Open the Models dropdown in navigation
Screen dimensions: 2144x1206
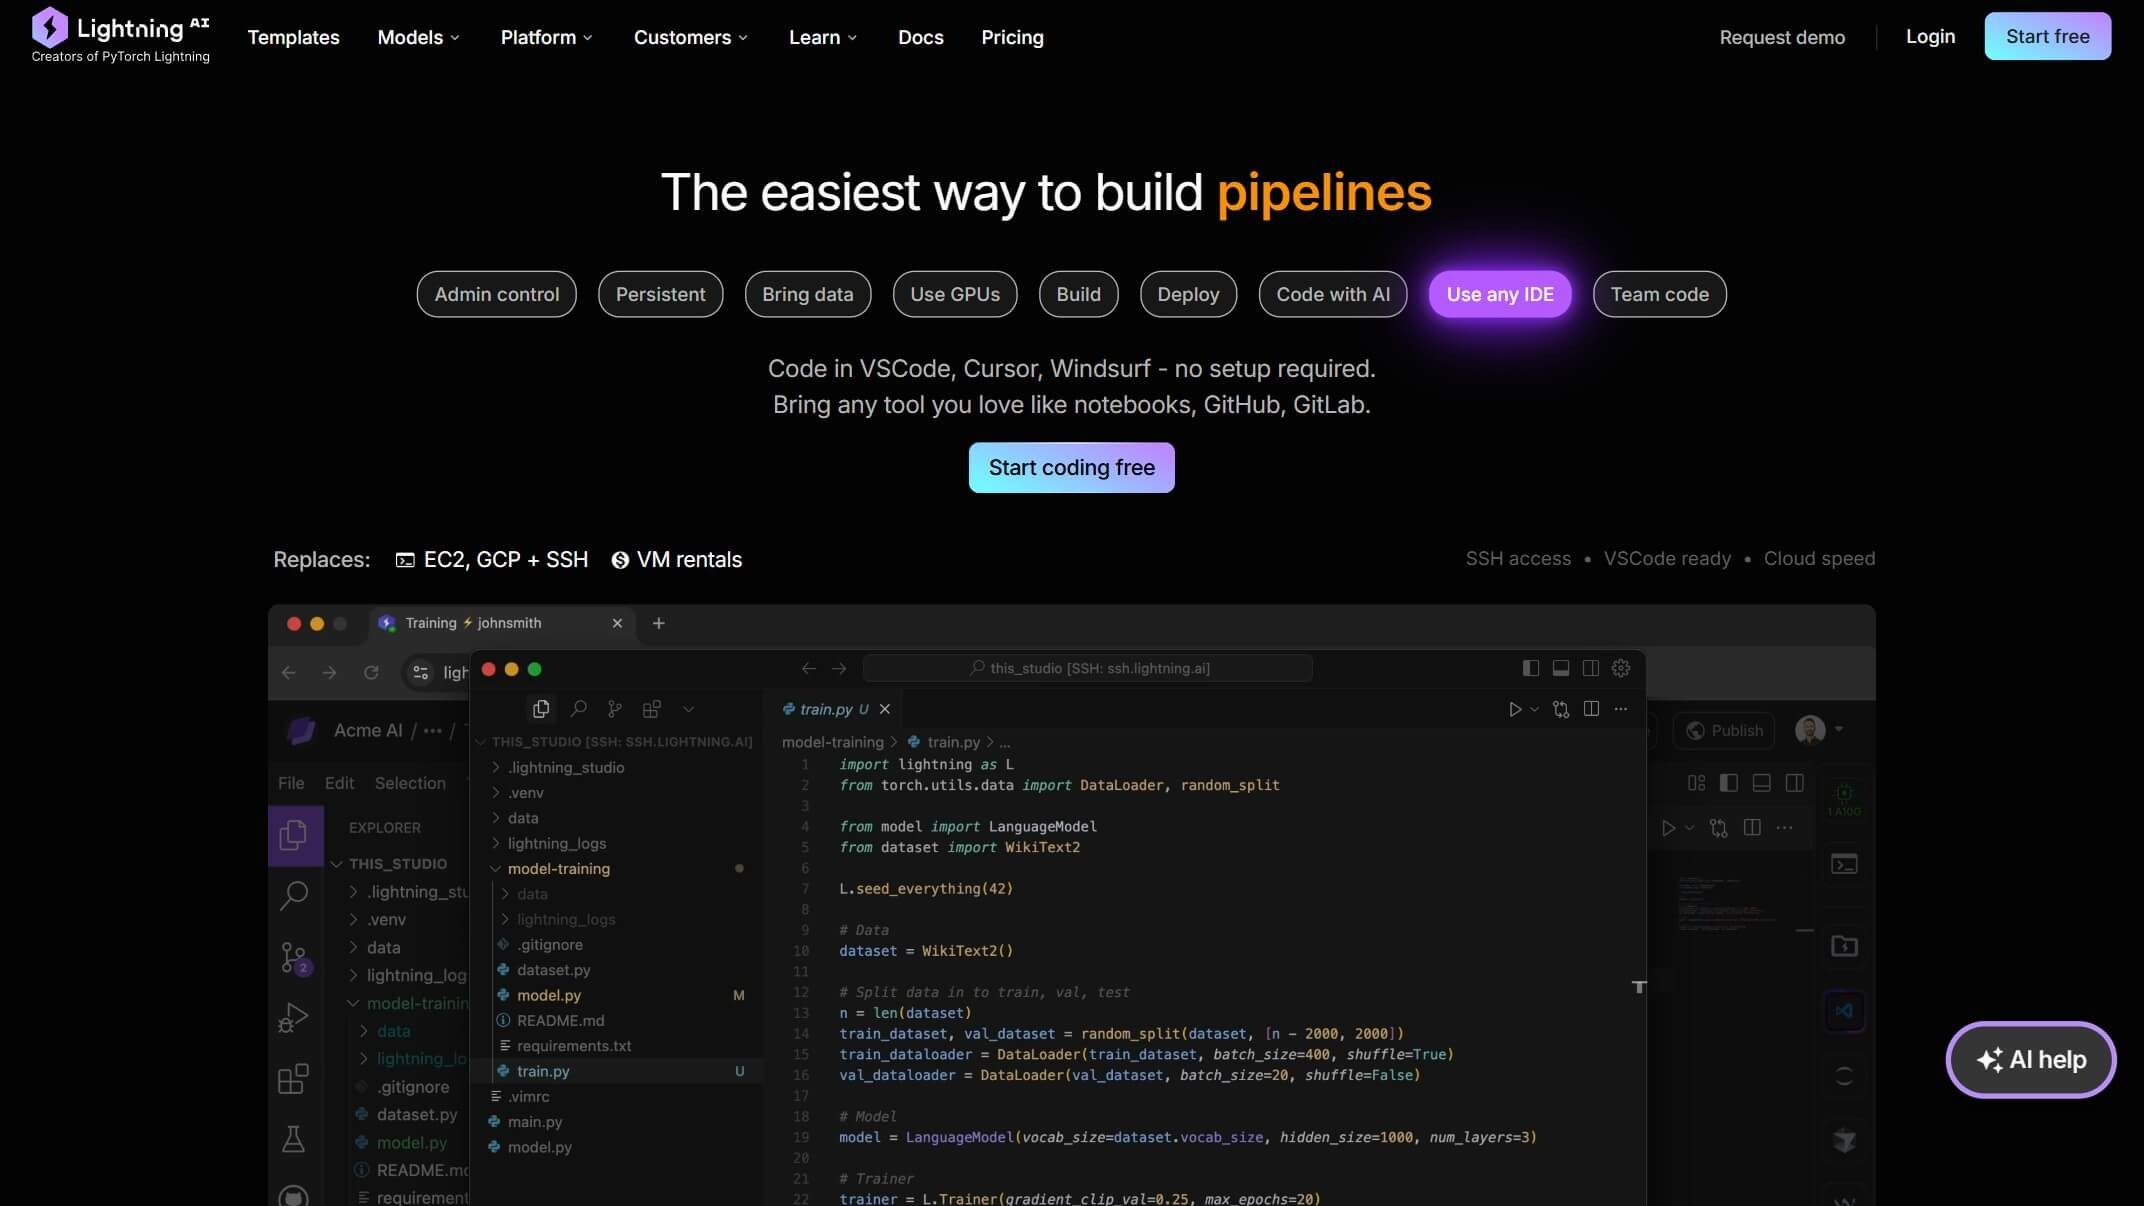click(x=418, y=37)
